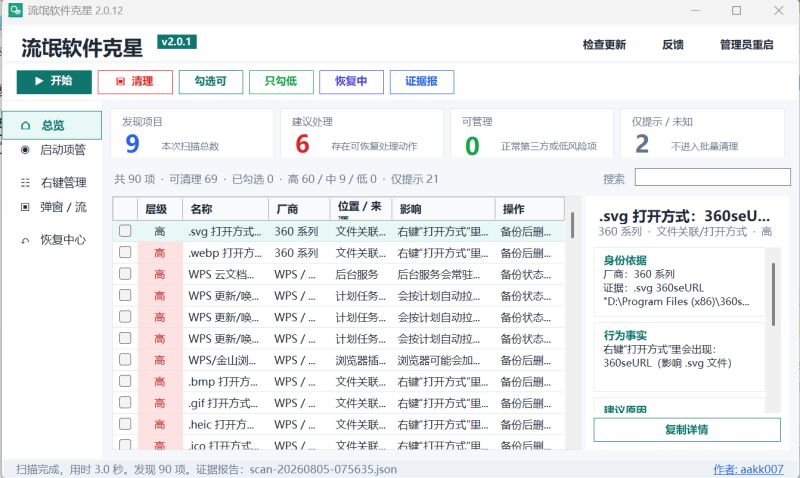The width and height of the screenshot is (800, 478).
Task: Click the 勾选可 button
Action: (x=211, y=82)
